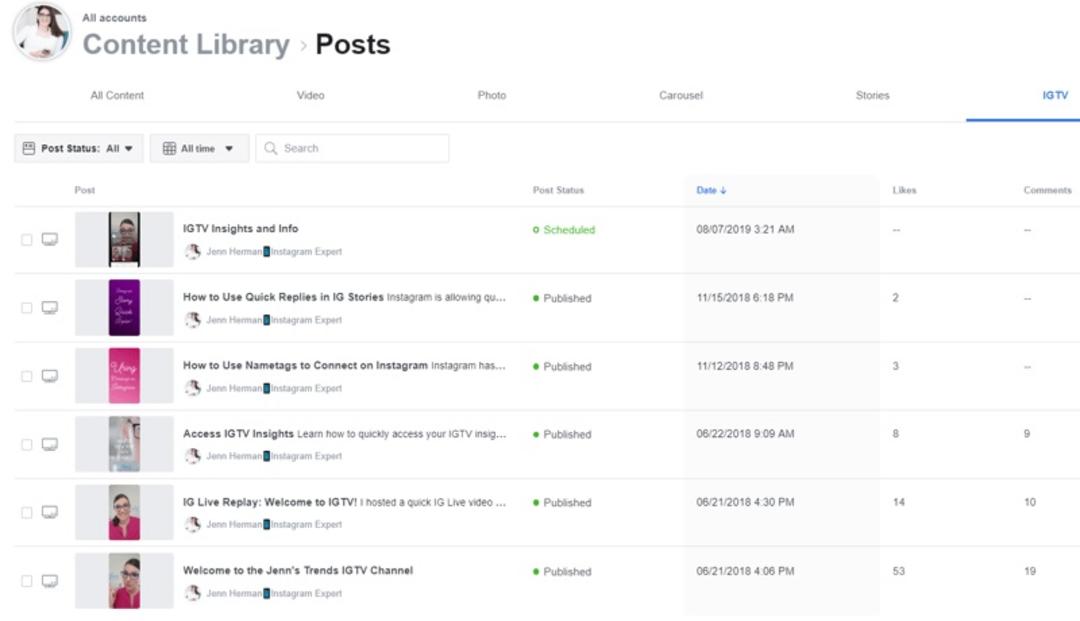Open Welcome to the Jenn's Trends IGTV Channel
Viewport: 1080px width, 621px height.
(298, 570)
